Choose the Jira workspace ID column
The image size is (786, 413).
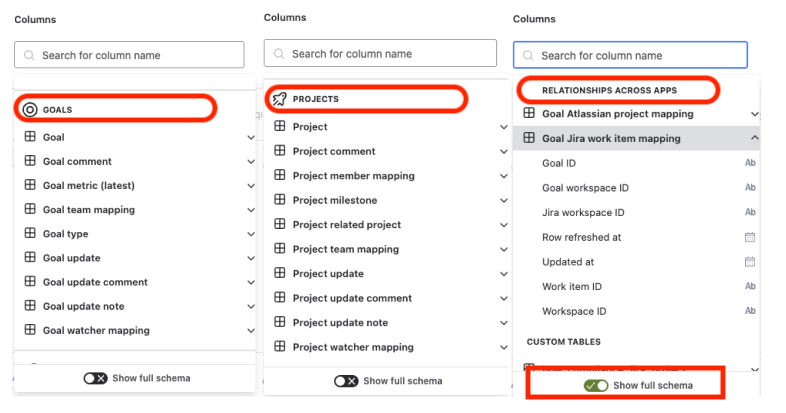[583, 212]
